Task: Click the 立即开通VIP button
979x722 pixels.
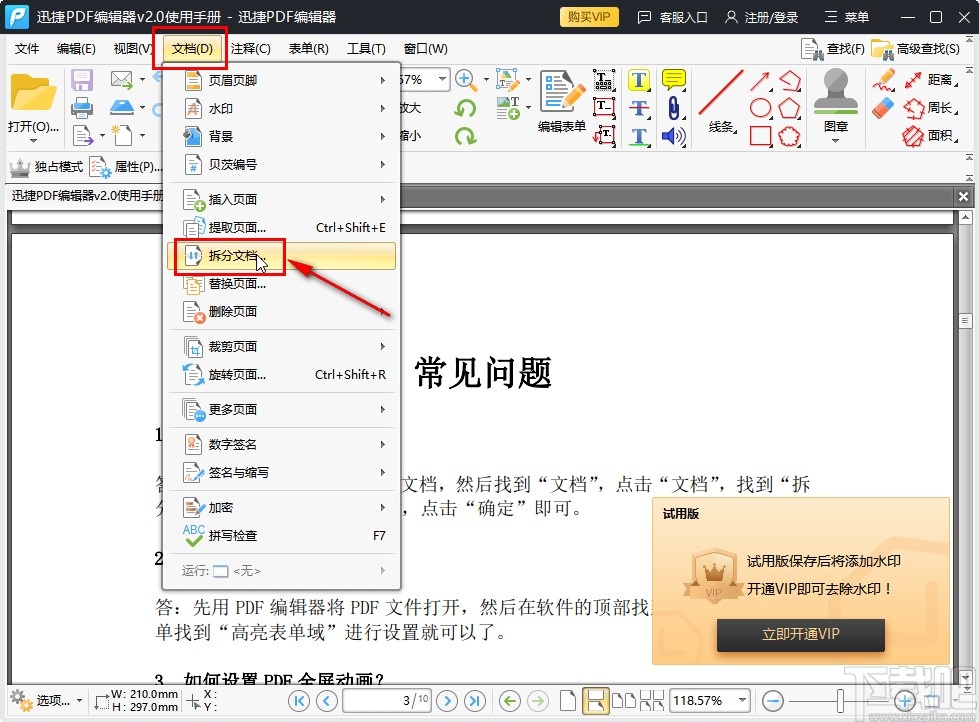Action: click(x=800, y=635)
